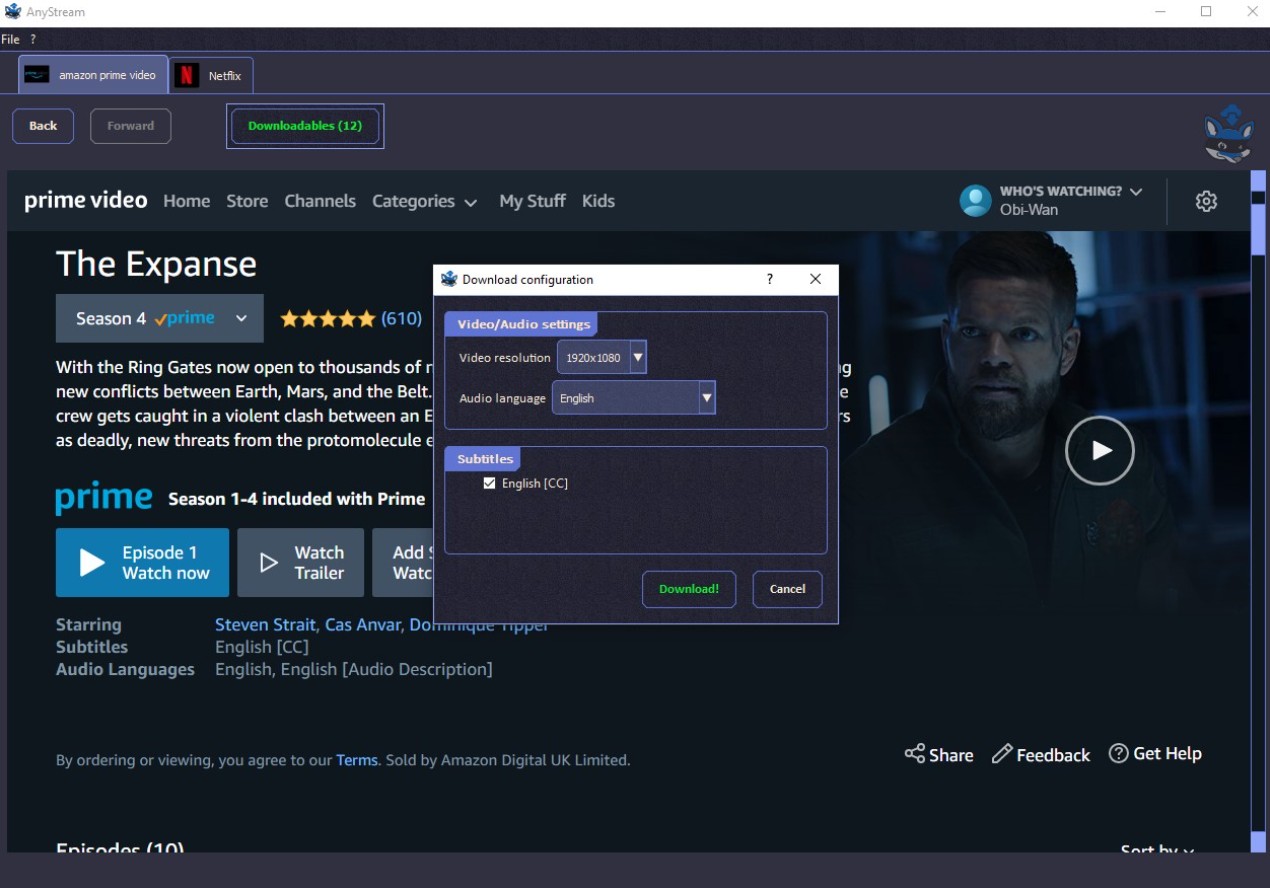Open the File menu

[10, 39]
